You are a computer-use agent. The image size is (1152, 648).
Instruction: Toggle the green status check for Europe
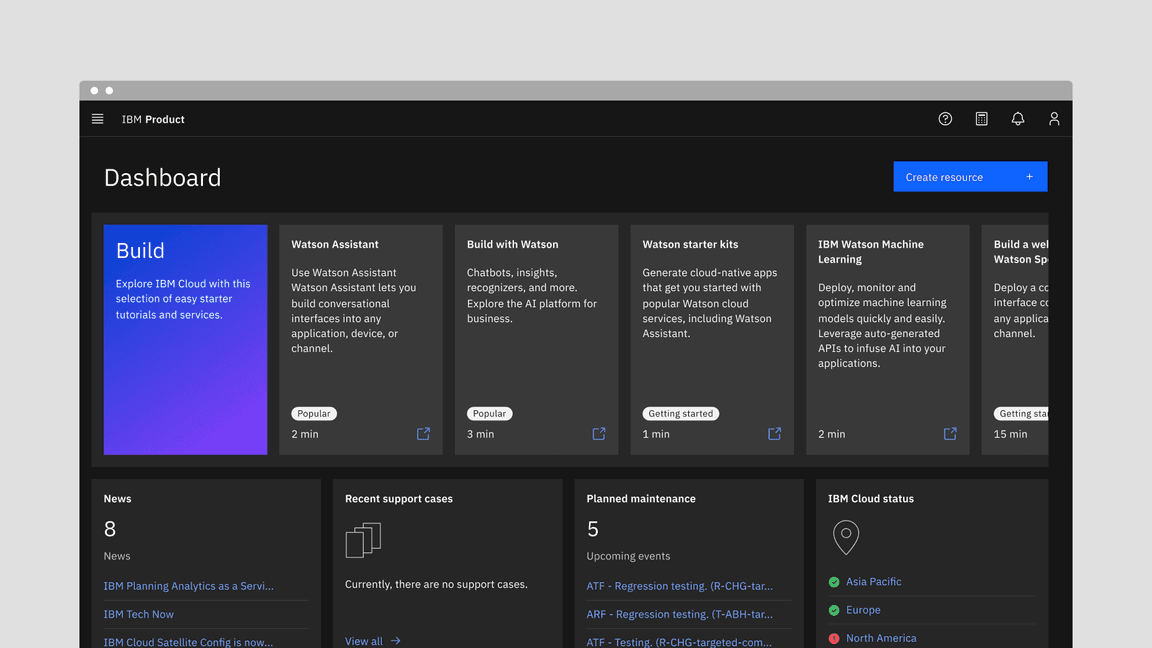[834, 609]
